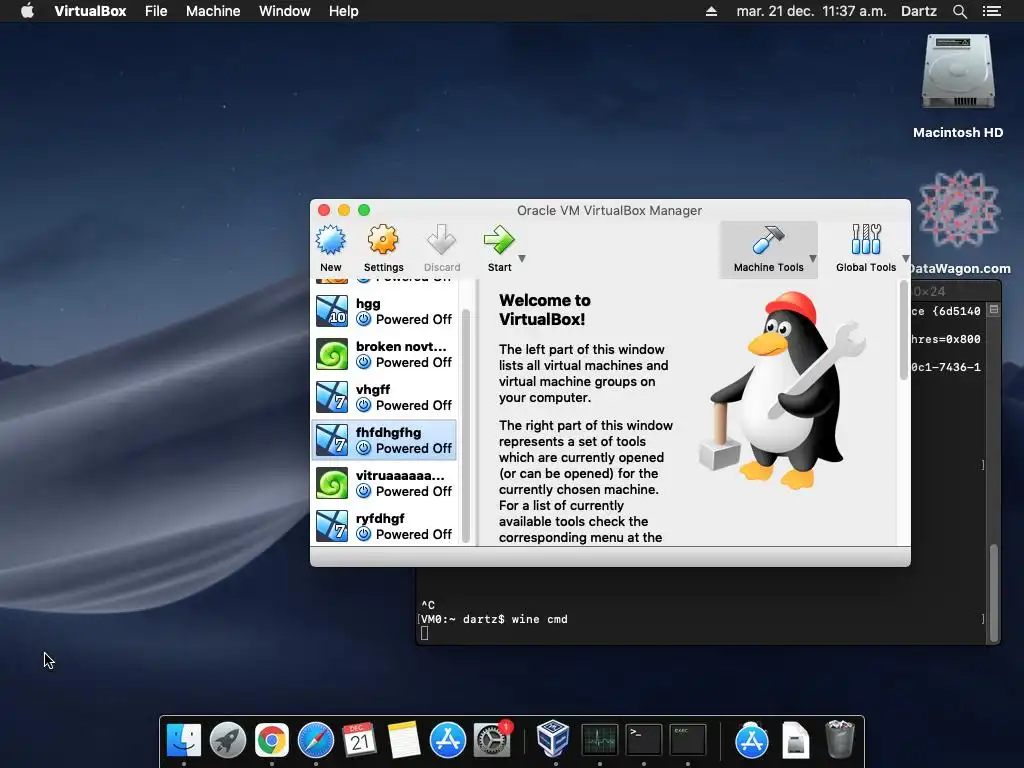Launch Safari from the Dock

point(315,741)
